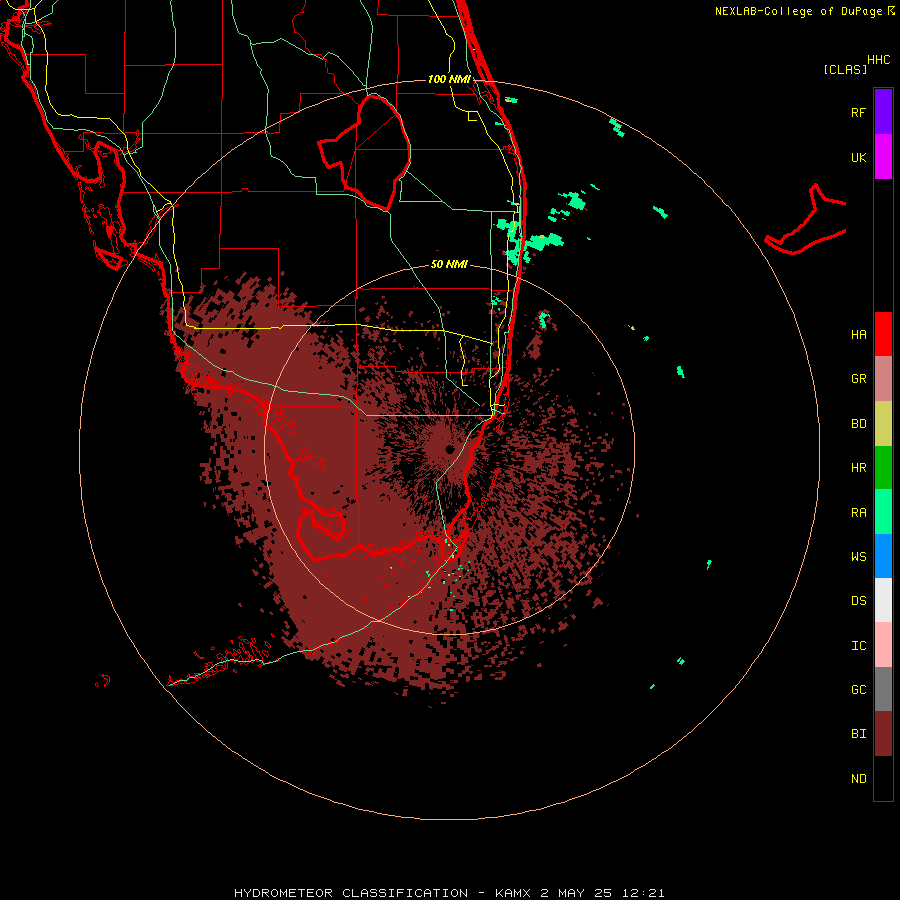The height and width of the screenshot is (900, 900).
Task: Click the 'WS' legend label
Action: 858,556
